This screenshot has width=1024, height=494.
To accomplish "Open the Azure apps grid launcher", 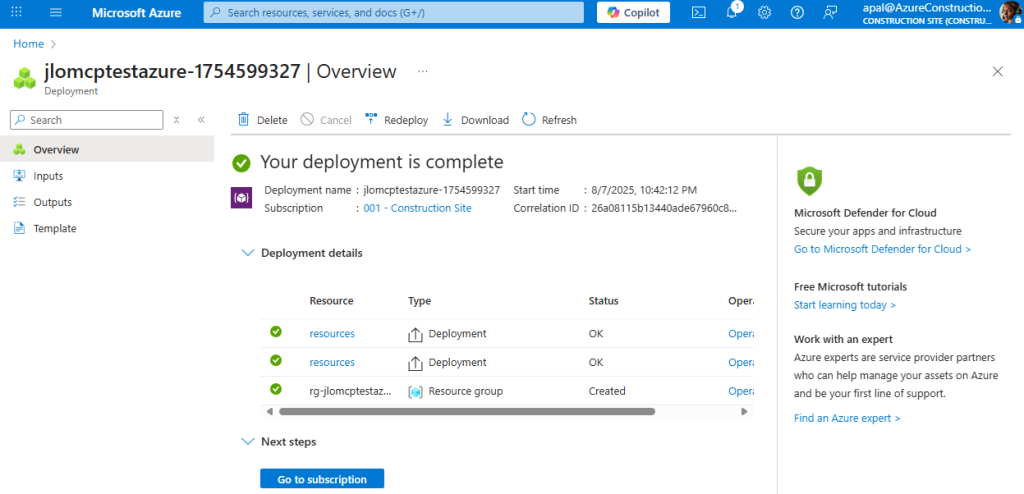I will coord(17,12).
